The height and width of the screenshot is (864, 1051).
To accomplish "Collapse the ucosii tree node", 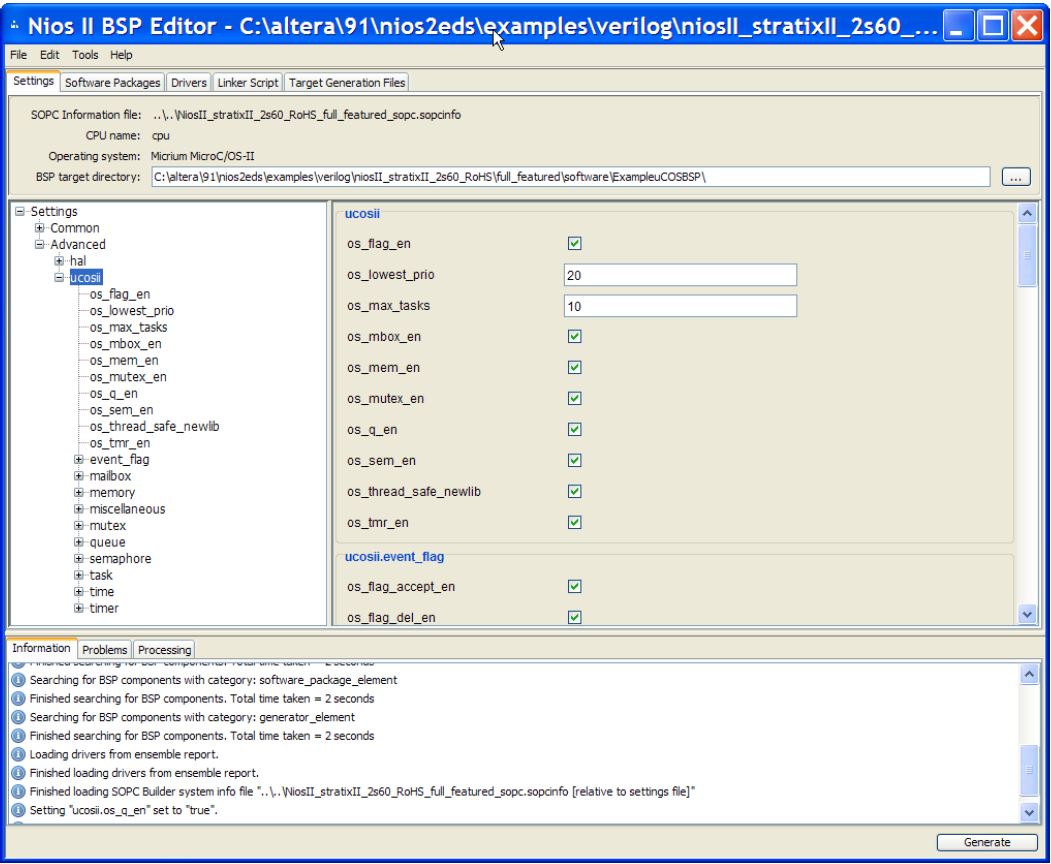I will [x=60, y=278].
